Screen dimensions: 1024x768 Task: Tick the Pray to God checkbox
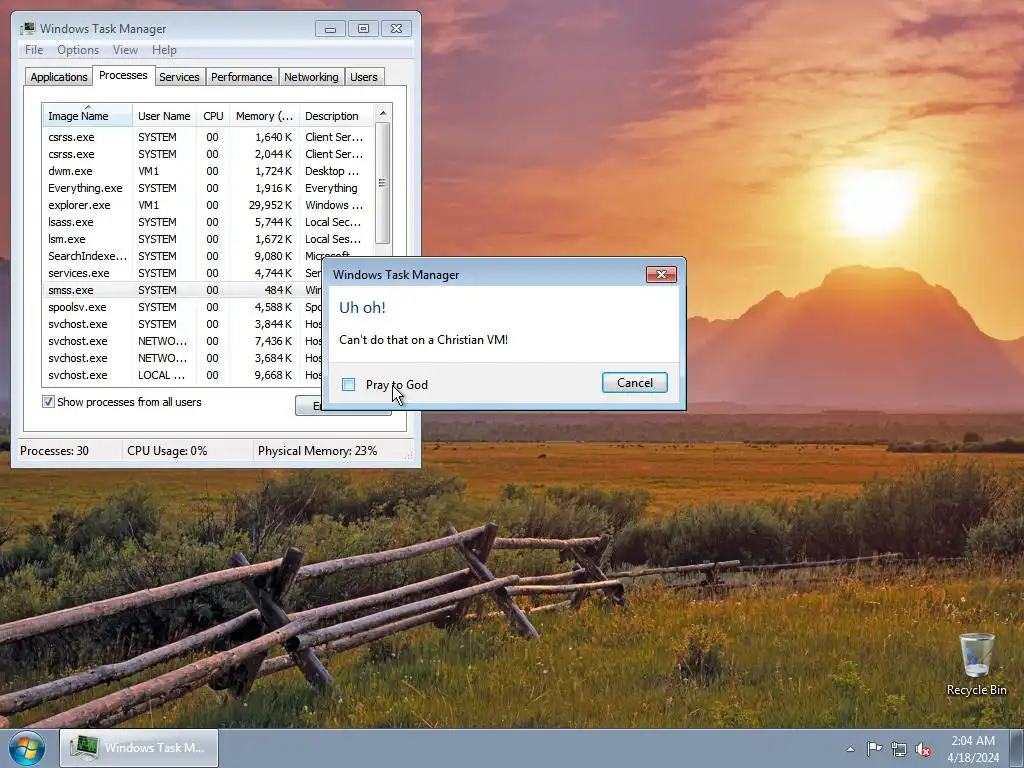(x=349, y=385)
